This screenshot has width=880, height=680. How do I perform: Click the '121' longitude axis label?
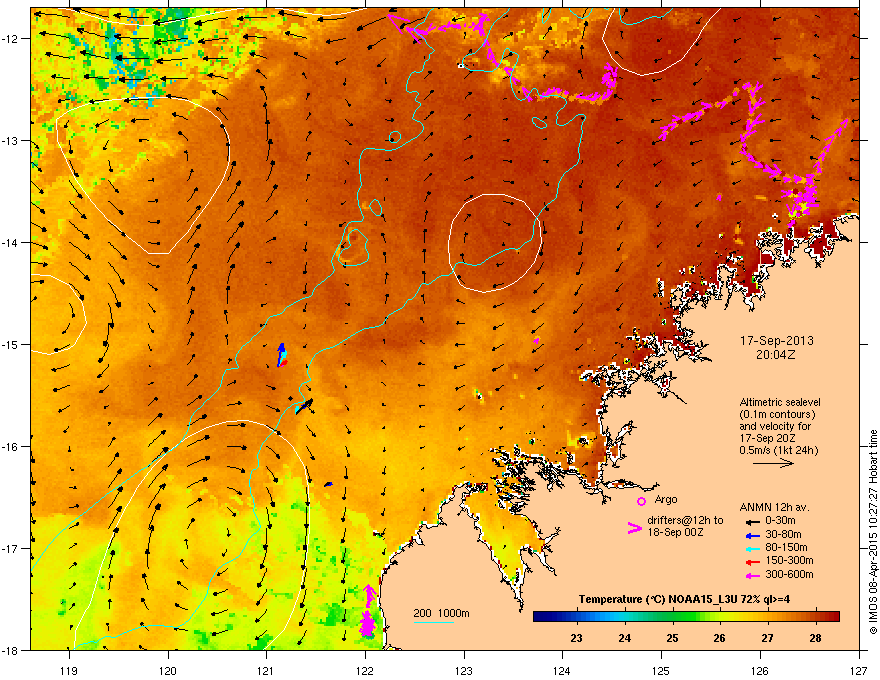[266, 670]
